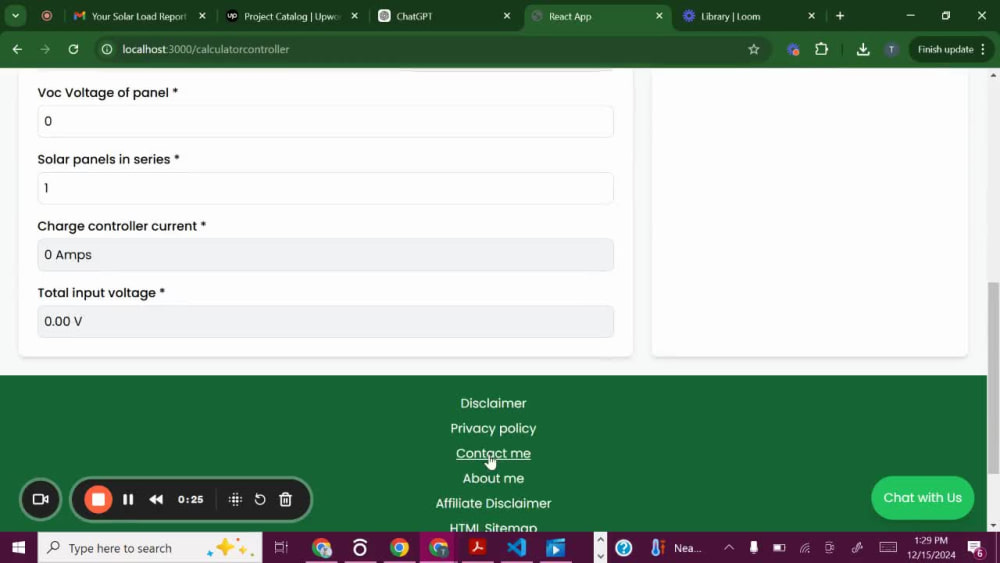This screenshot has width=1000, height=563.
Task: Pause the Loom recording
Action: pyautogui.click(x=128, y=499)
